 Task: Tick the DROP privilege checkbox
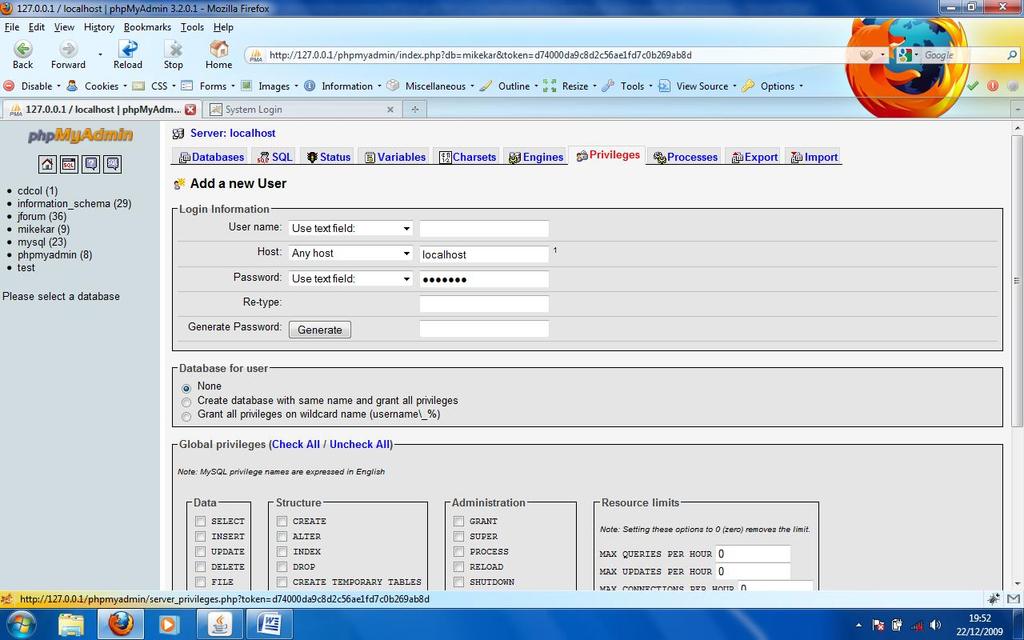[x=281, y=567]
